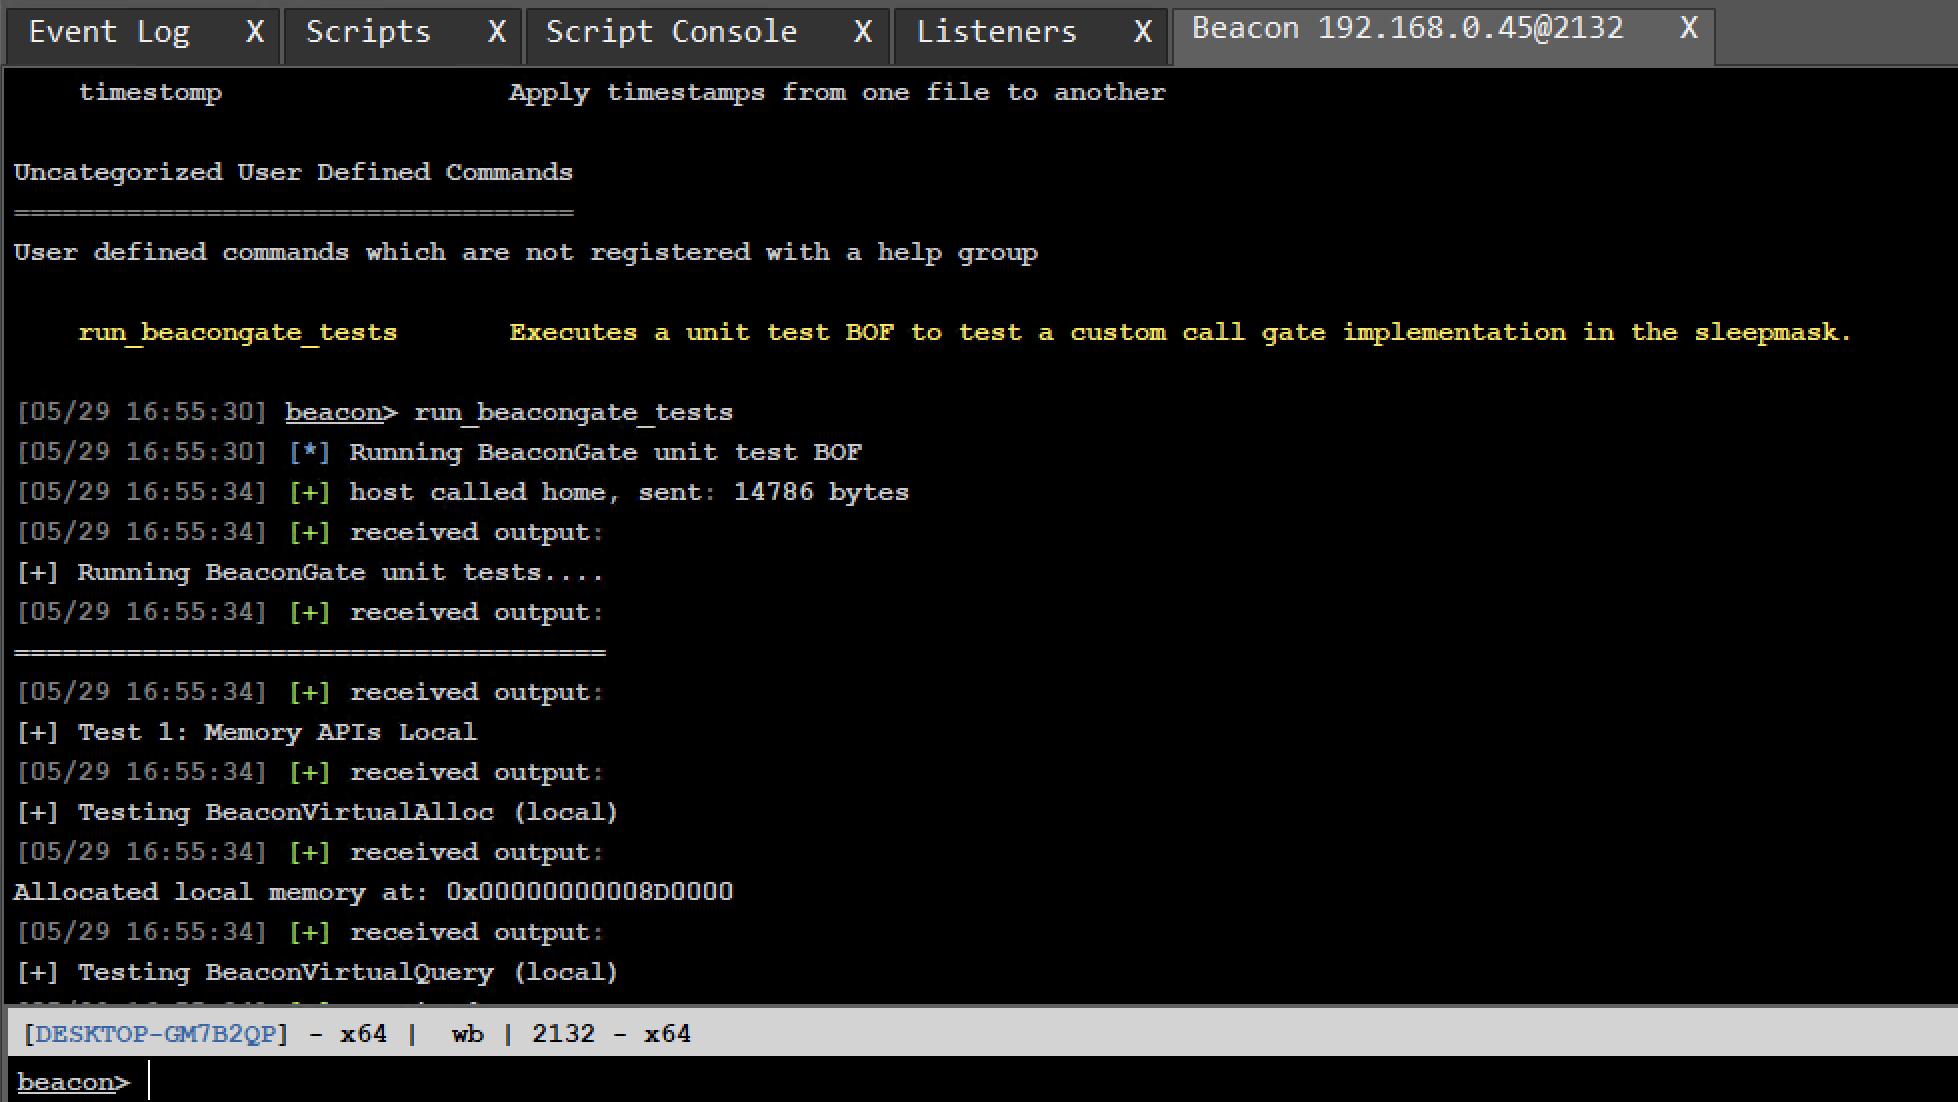Switch to the Script Console tab
1958x1102 pixels.
(x=670, y=31)
